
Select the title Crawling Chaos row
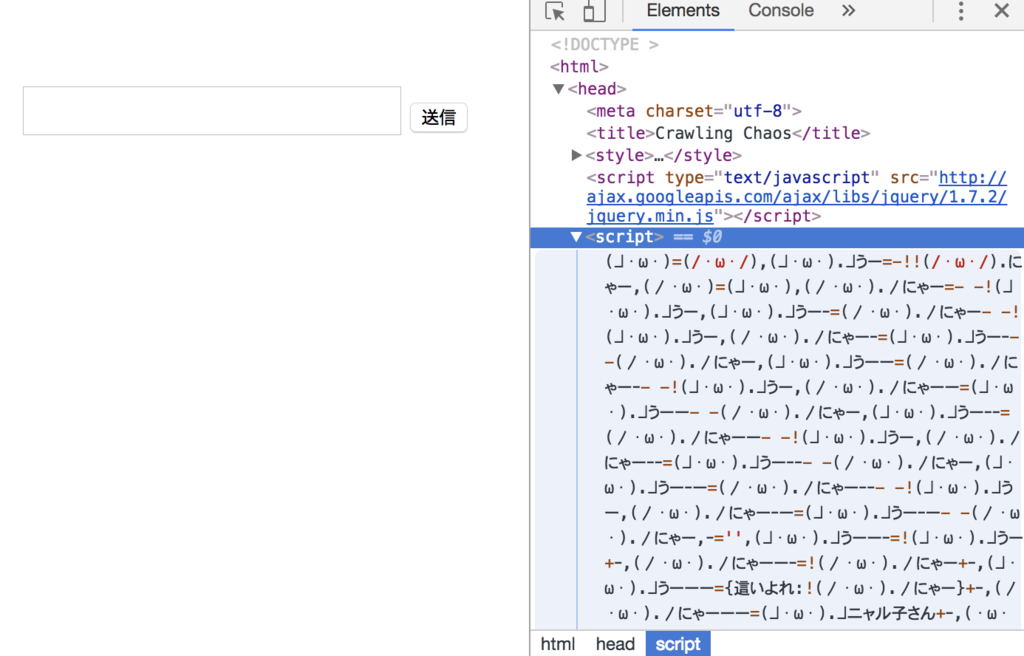(x=728, y=133)
